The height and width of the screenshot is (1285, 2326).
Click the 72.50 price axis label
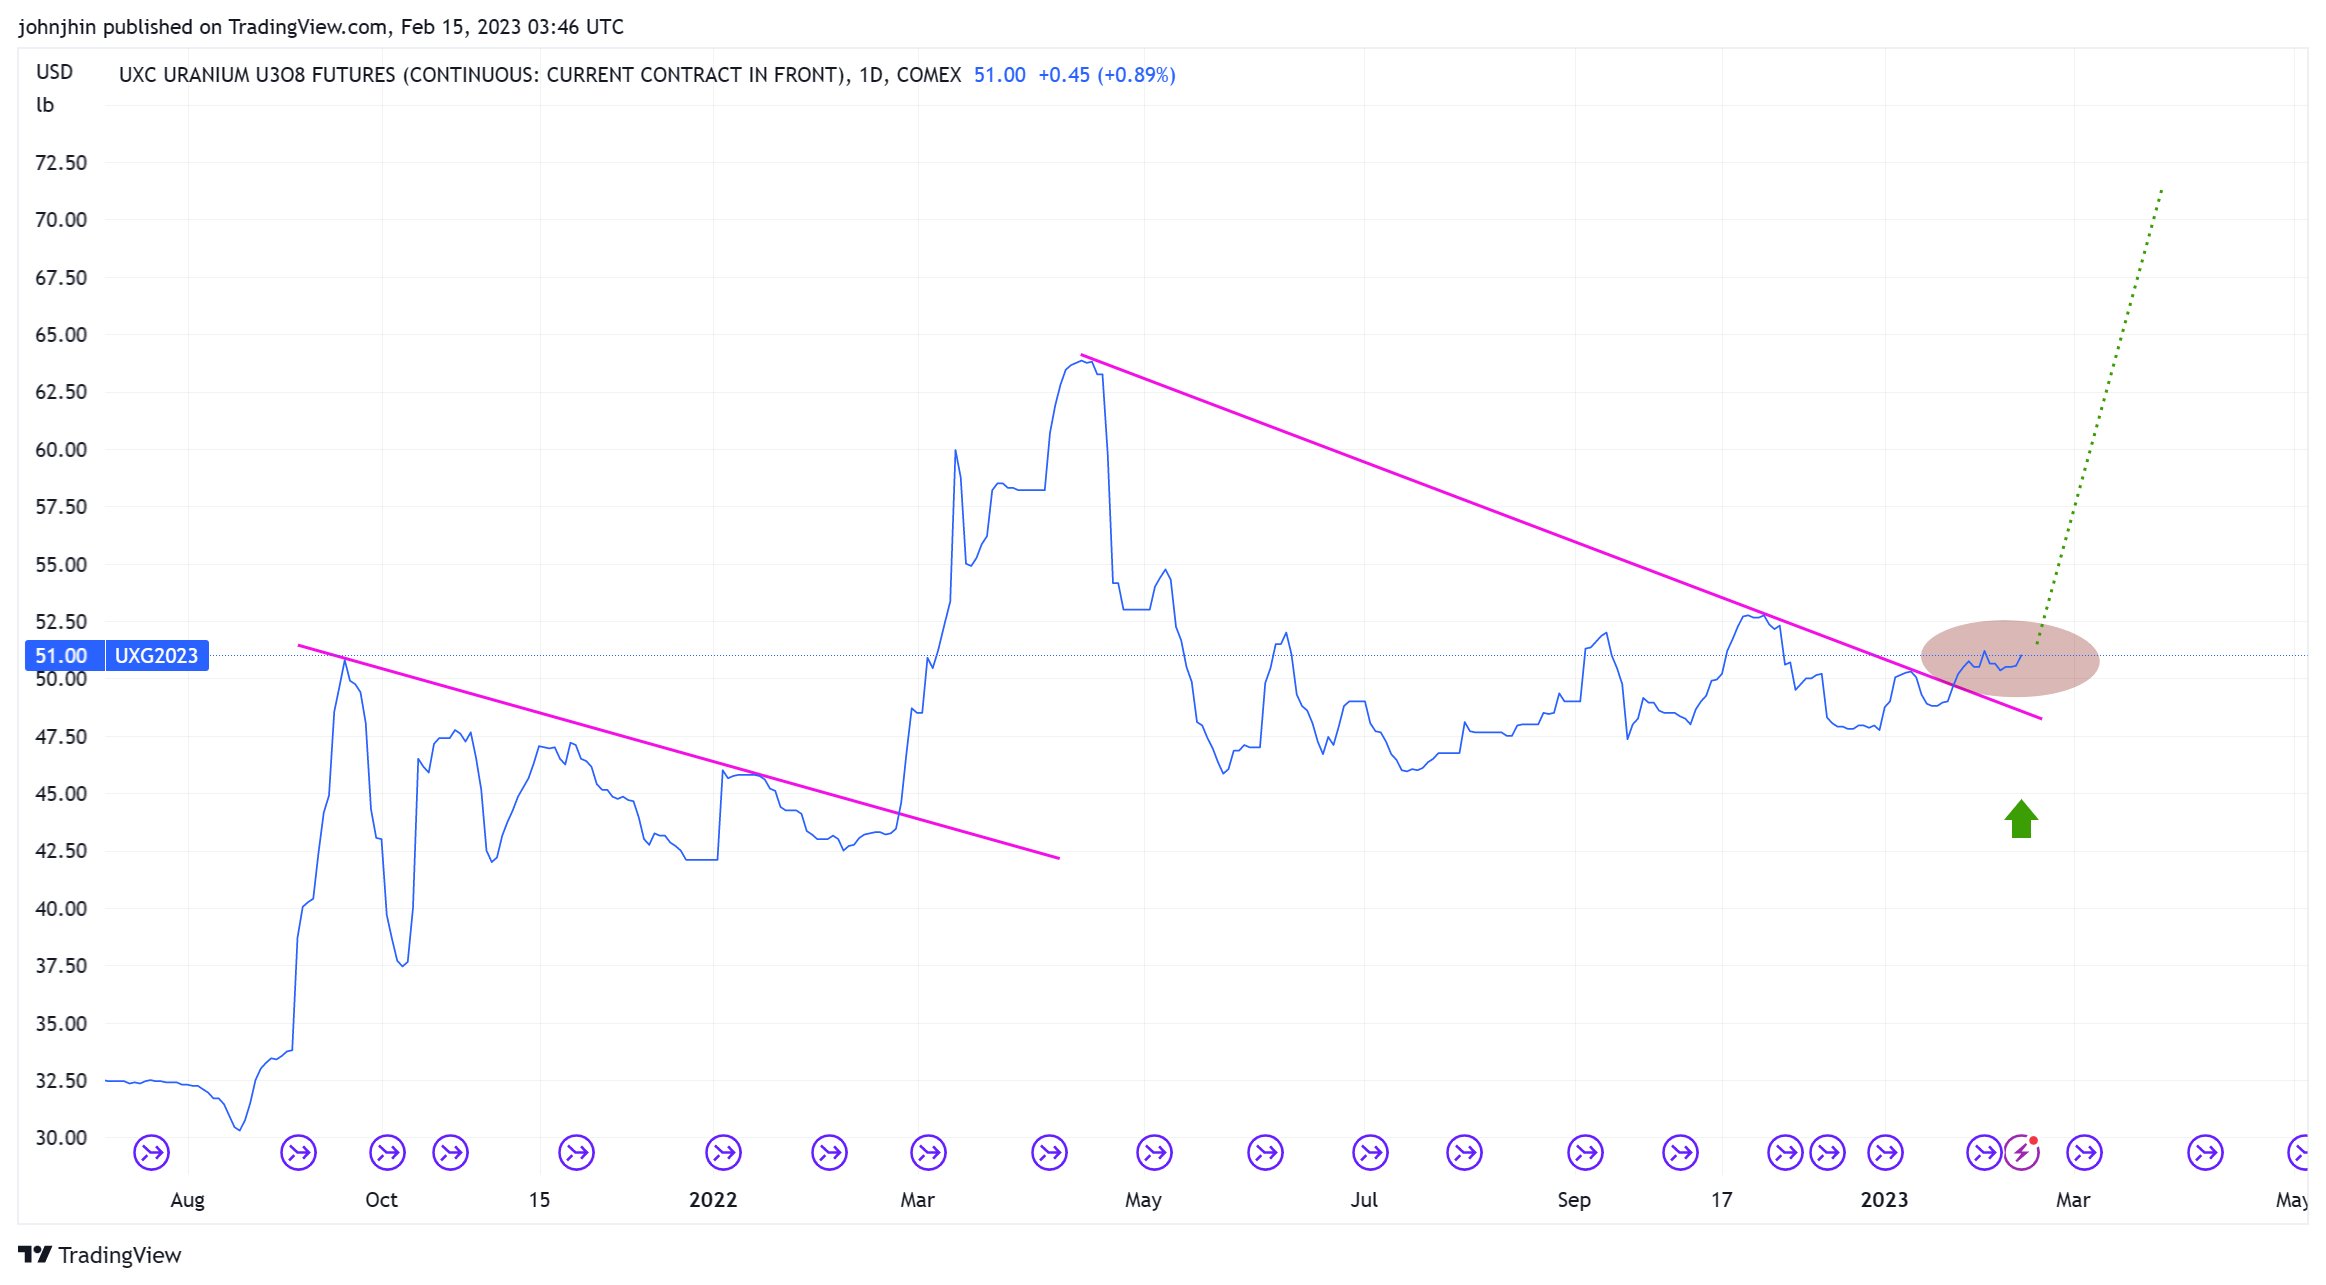[x=61, y=162]
